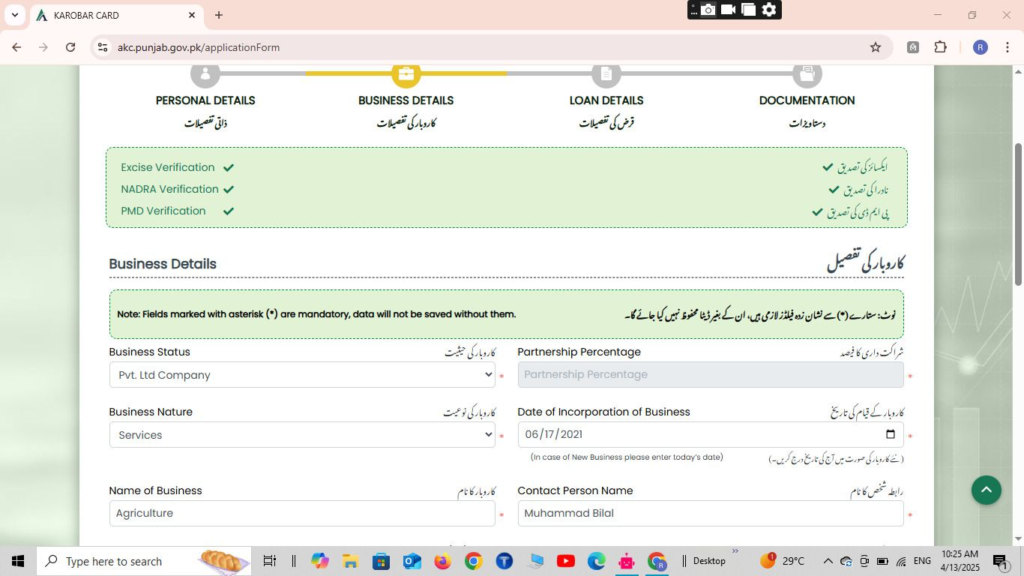Viewport: 1024px width, 576px height.
Task: Click the Documentation step icon
Action: point(807,74)
